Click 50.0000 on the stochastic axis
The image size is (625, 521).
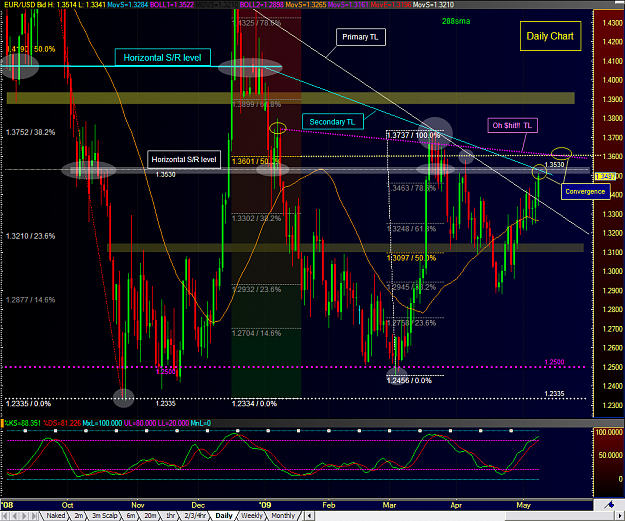click(610, 455)
